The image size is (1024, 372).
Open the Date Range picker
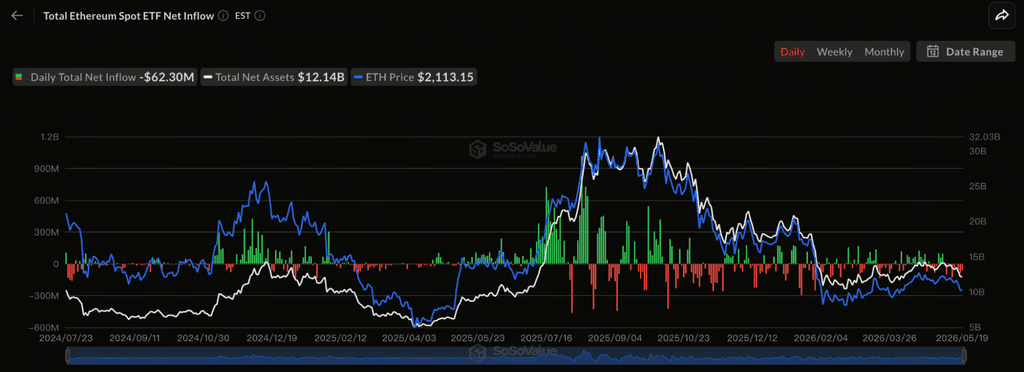coord(966,52)
